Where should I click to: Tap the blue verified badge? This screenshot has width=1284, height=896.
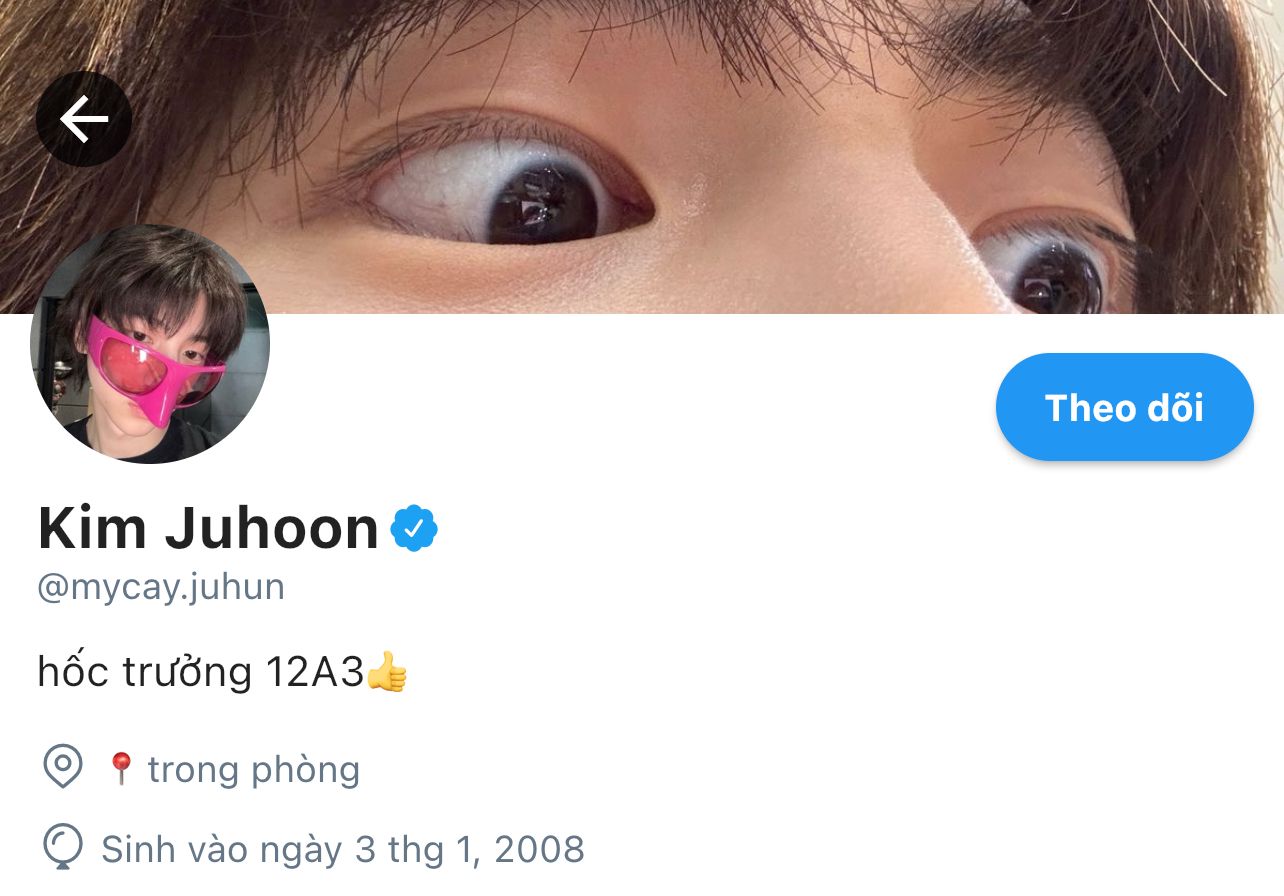click(414, 529)
